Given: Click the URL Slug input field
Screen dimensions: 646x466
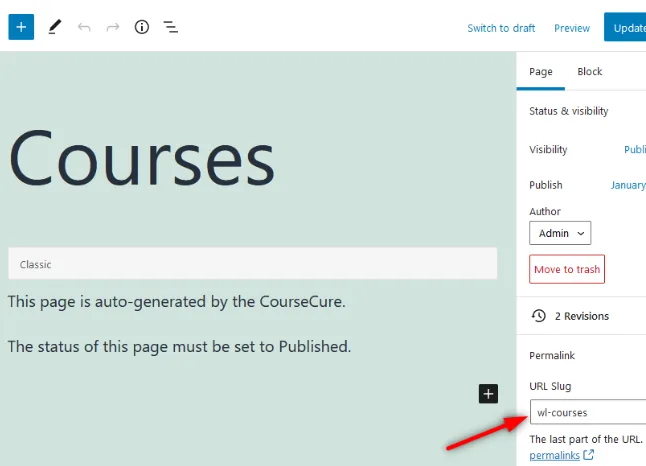Looking at the screenshot, I should point(588,412).
